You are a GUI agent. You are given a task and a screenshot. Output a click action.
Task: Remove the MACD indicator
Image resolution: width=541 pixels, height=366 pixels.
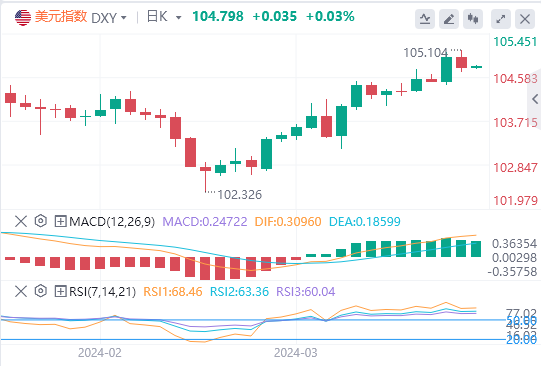click(x=21, y=221)
